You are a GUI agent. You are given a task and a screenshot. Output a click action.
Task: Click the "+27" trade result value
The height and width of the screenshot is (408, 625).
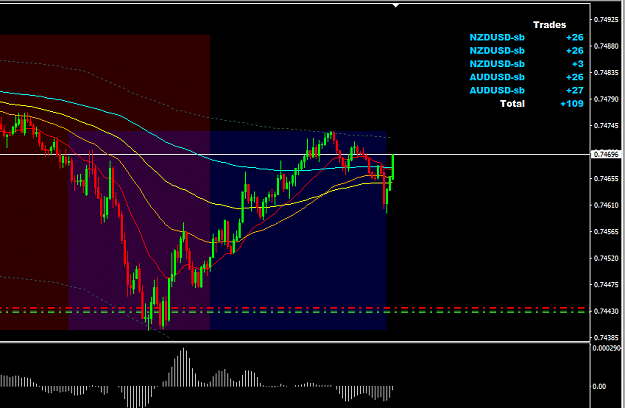coord(575,90)
